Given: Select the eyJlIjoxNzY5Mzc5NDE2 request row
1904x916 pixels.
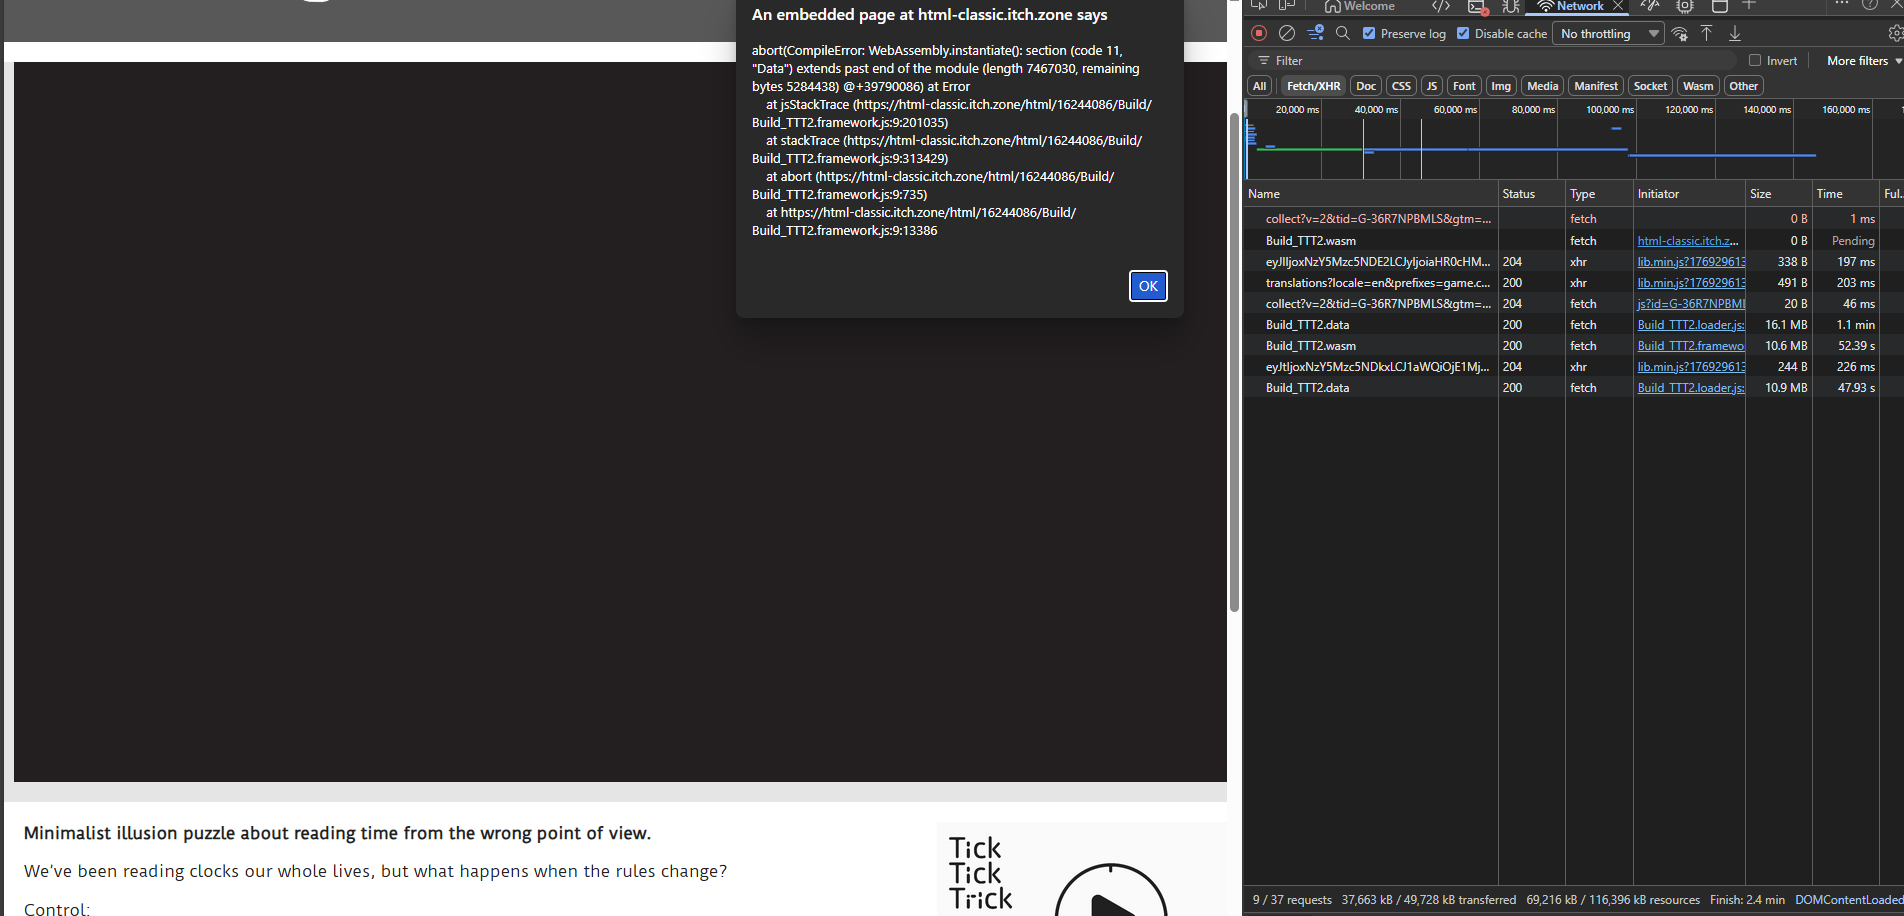Looking at the screenshot, I should click(1573, 262).
